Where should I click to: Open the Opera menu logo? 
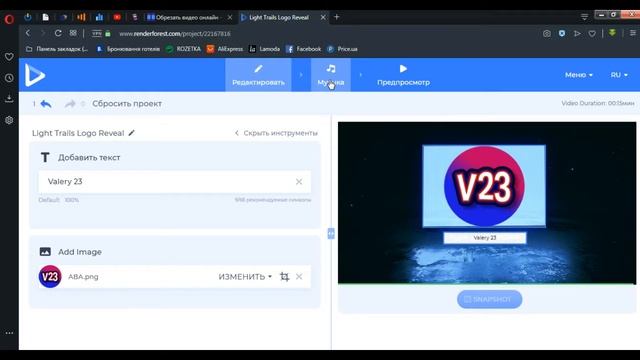tap(9, 18)
